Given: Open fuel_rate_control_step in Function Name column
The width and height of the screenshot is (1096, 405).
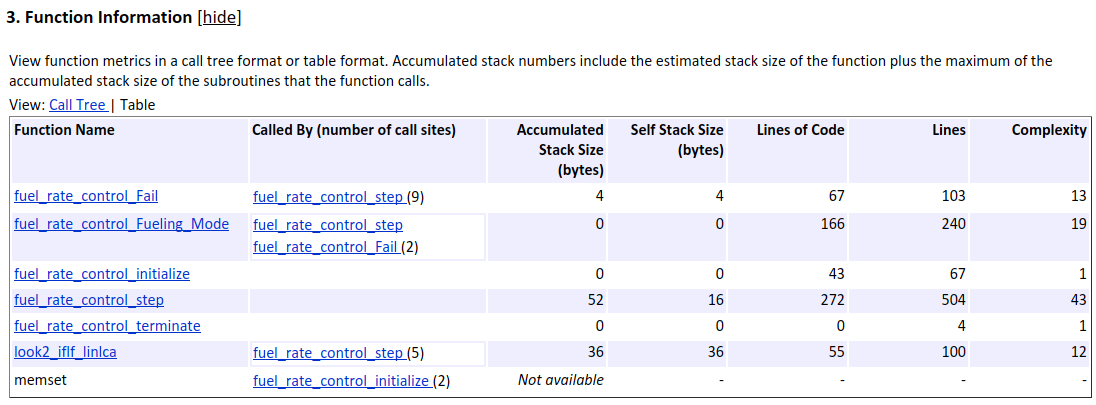Looking at the screenshot, I should click(89, 299).
